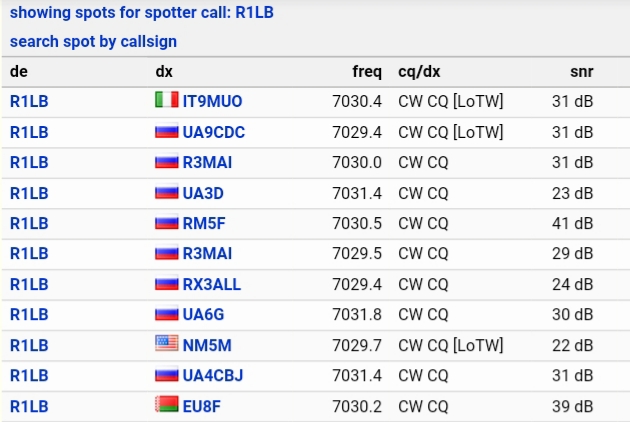Click the Russian flag beside RM5F
Image resolution: width=630 pixels, height=422 pixels.
pos(167,222)
